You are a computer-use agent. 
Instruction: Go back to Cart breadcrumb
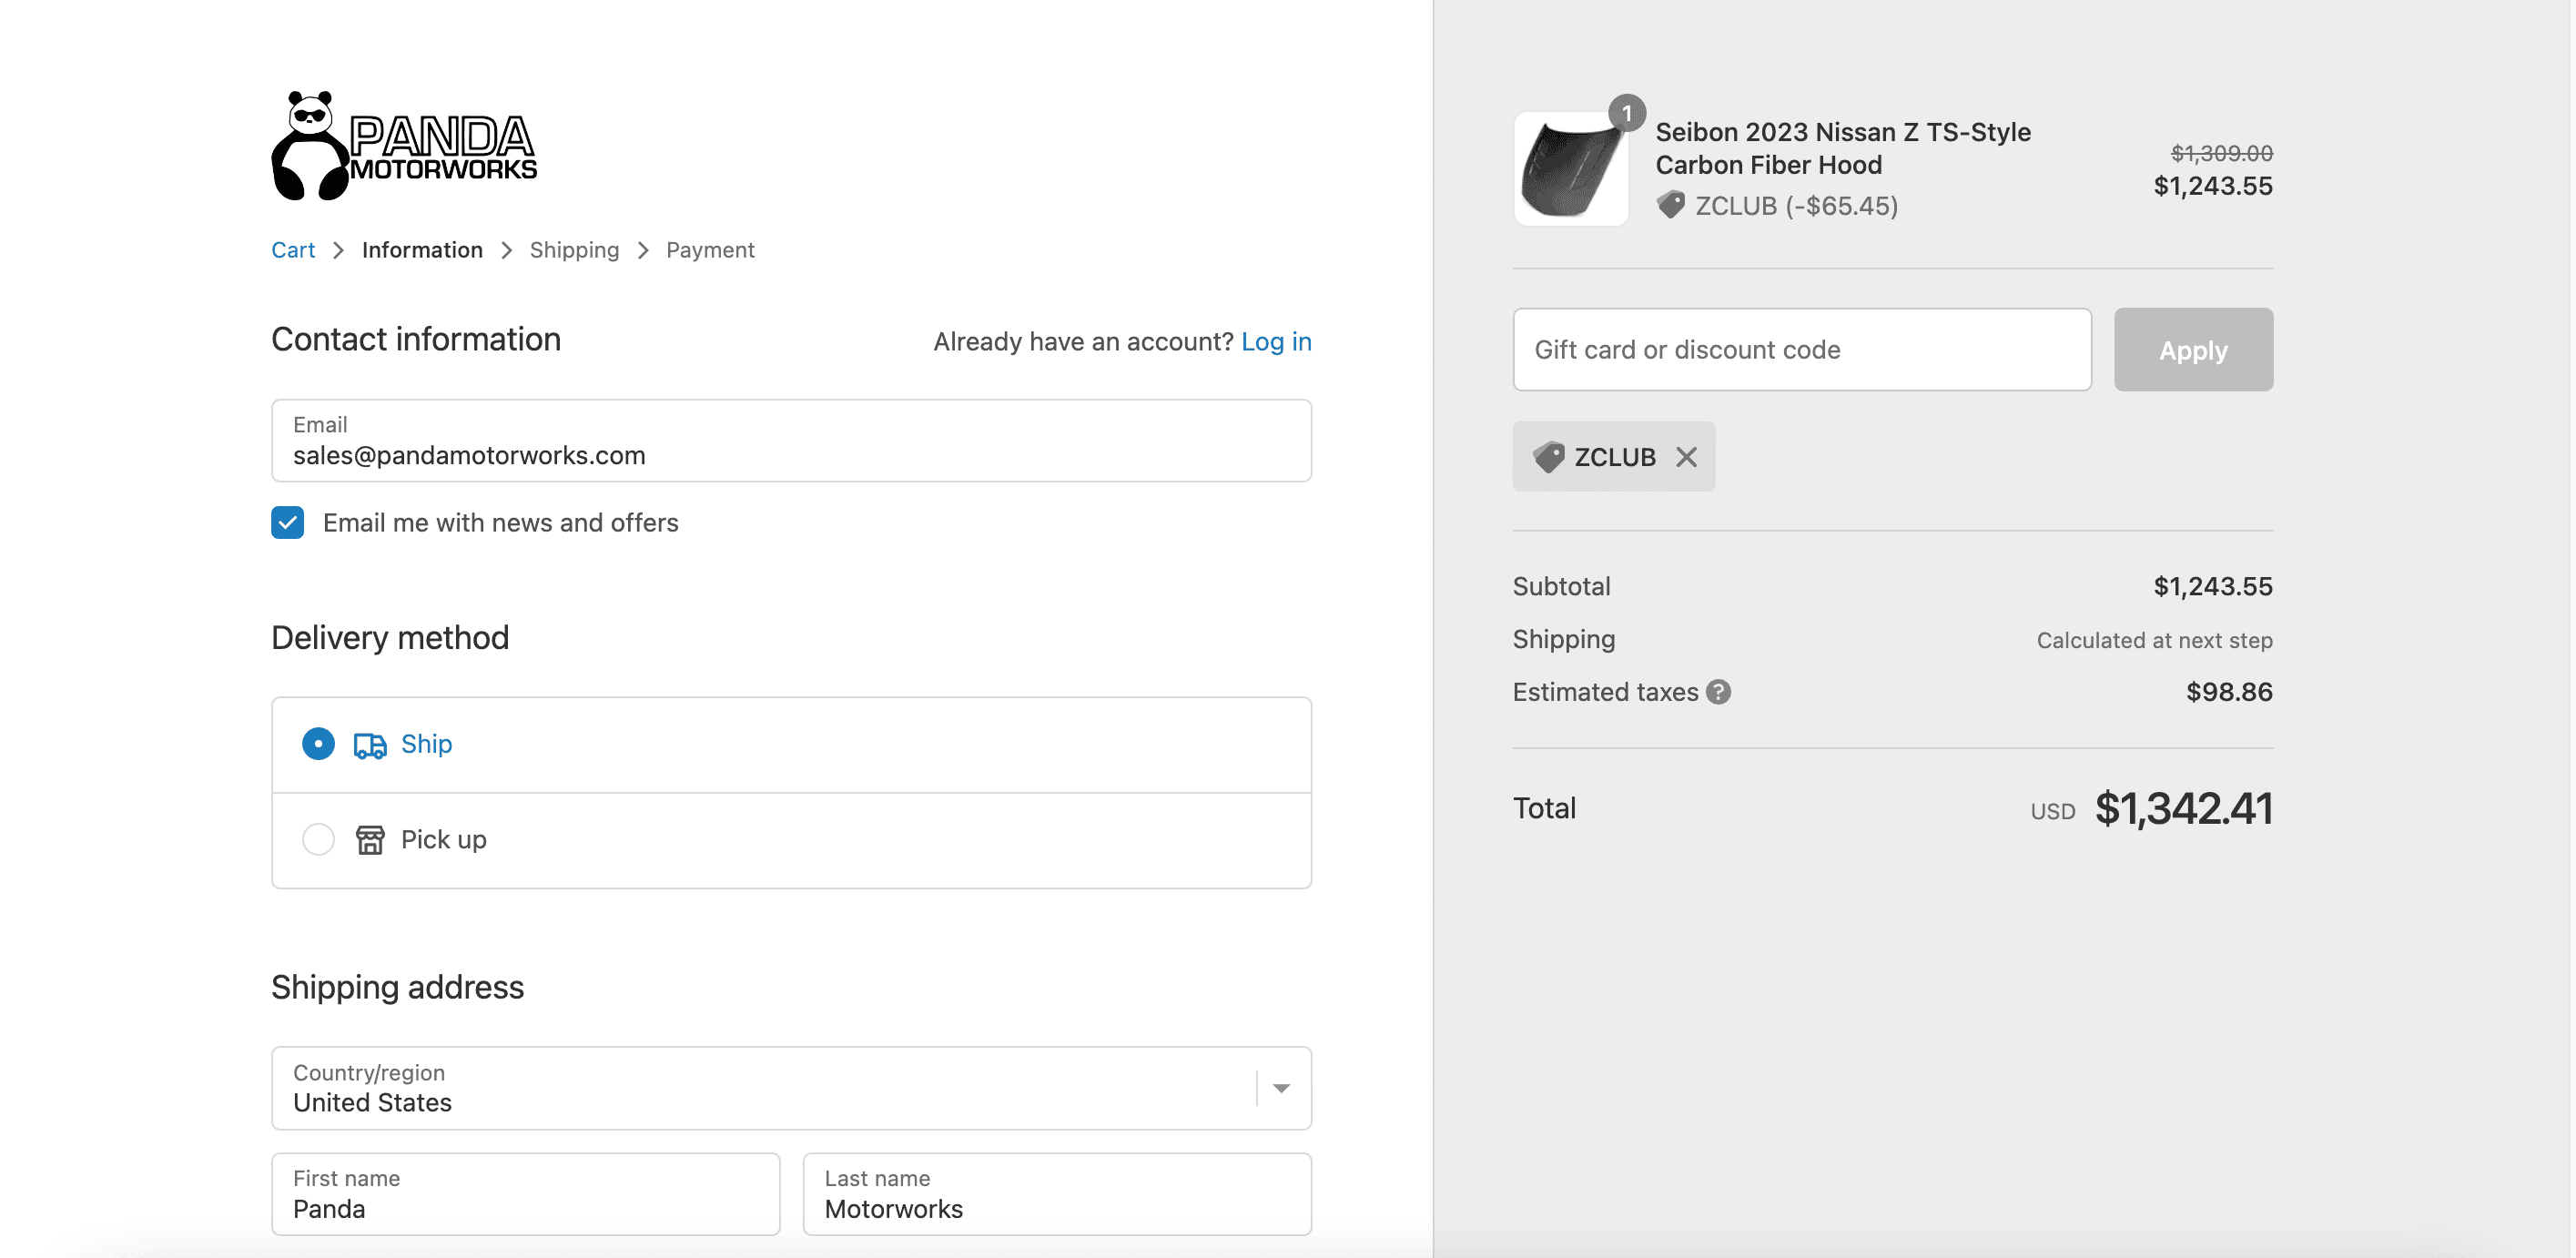pos(293,250)
